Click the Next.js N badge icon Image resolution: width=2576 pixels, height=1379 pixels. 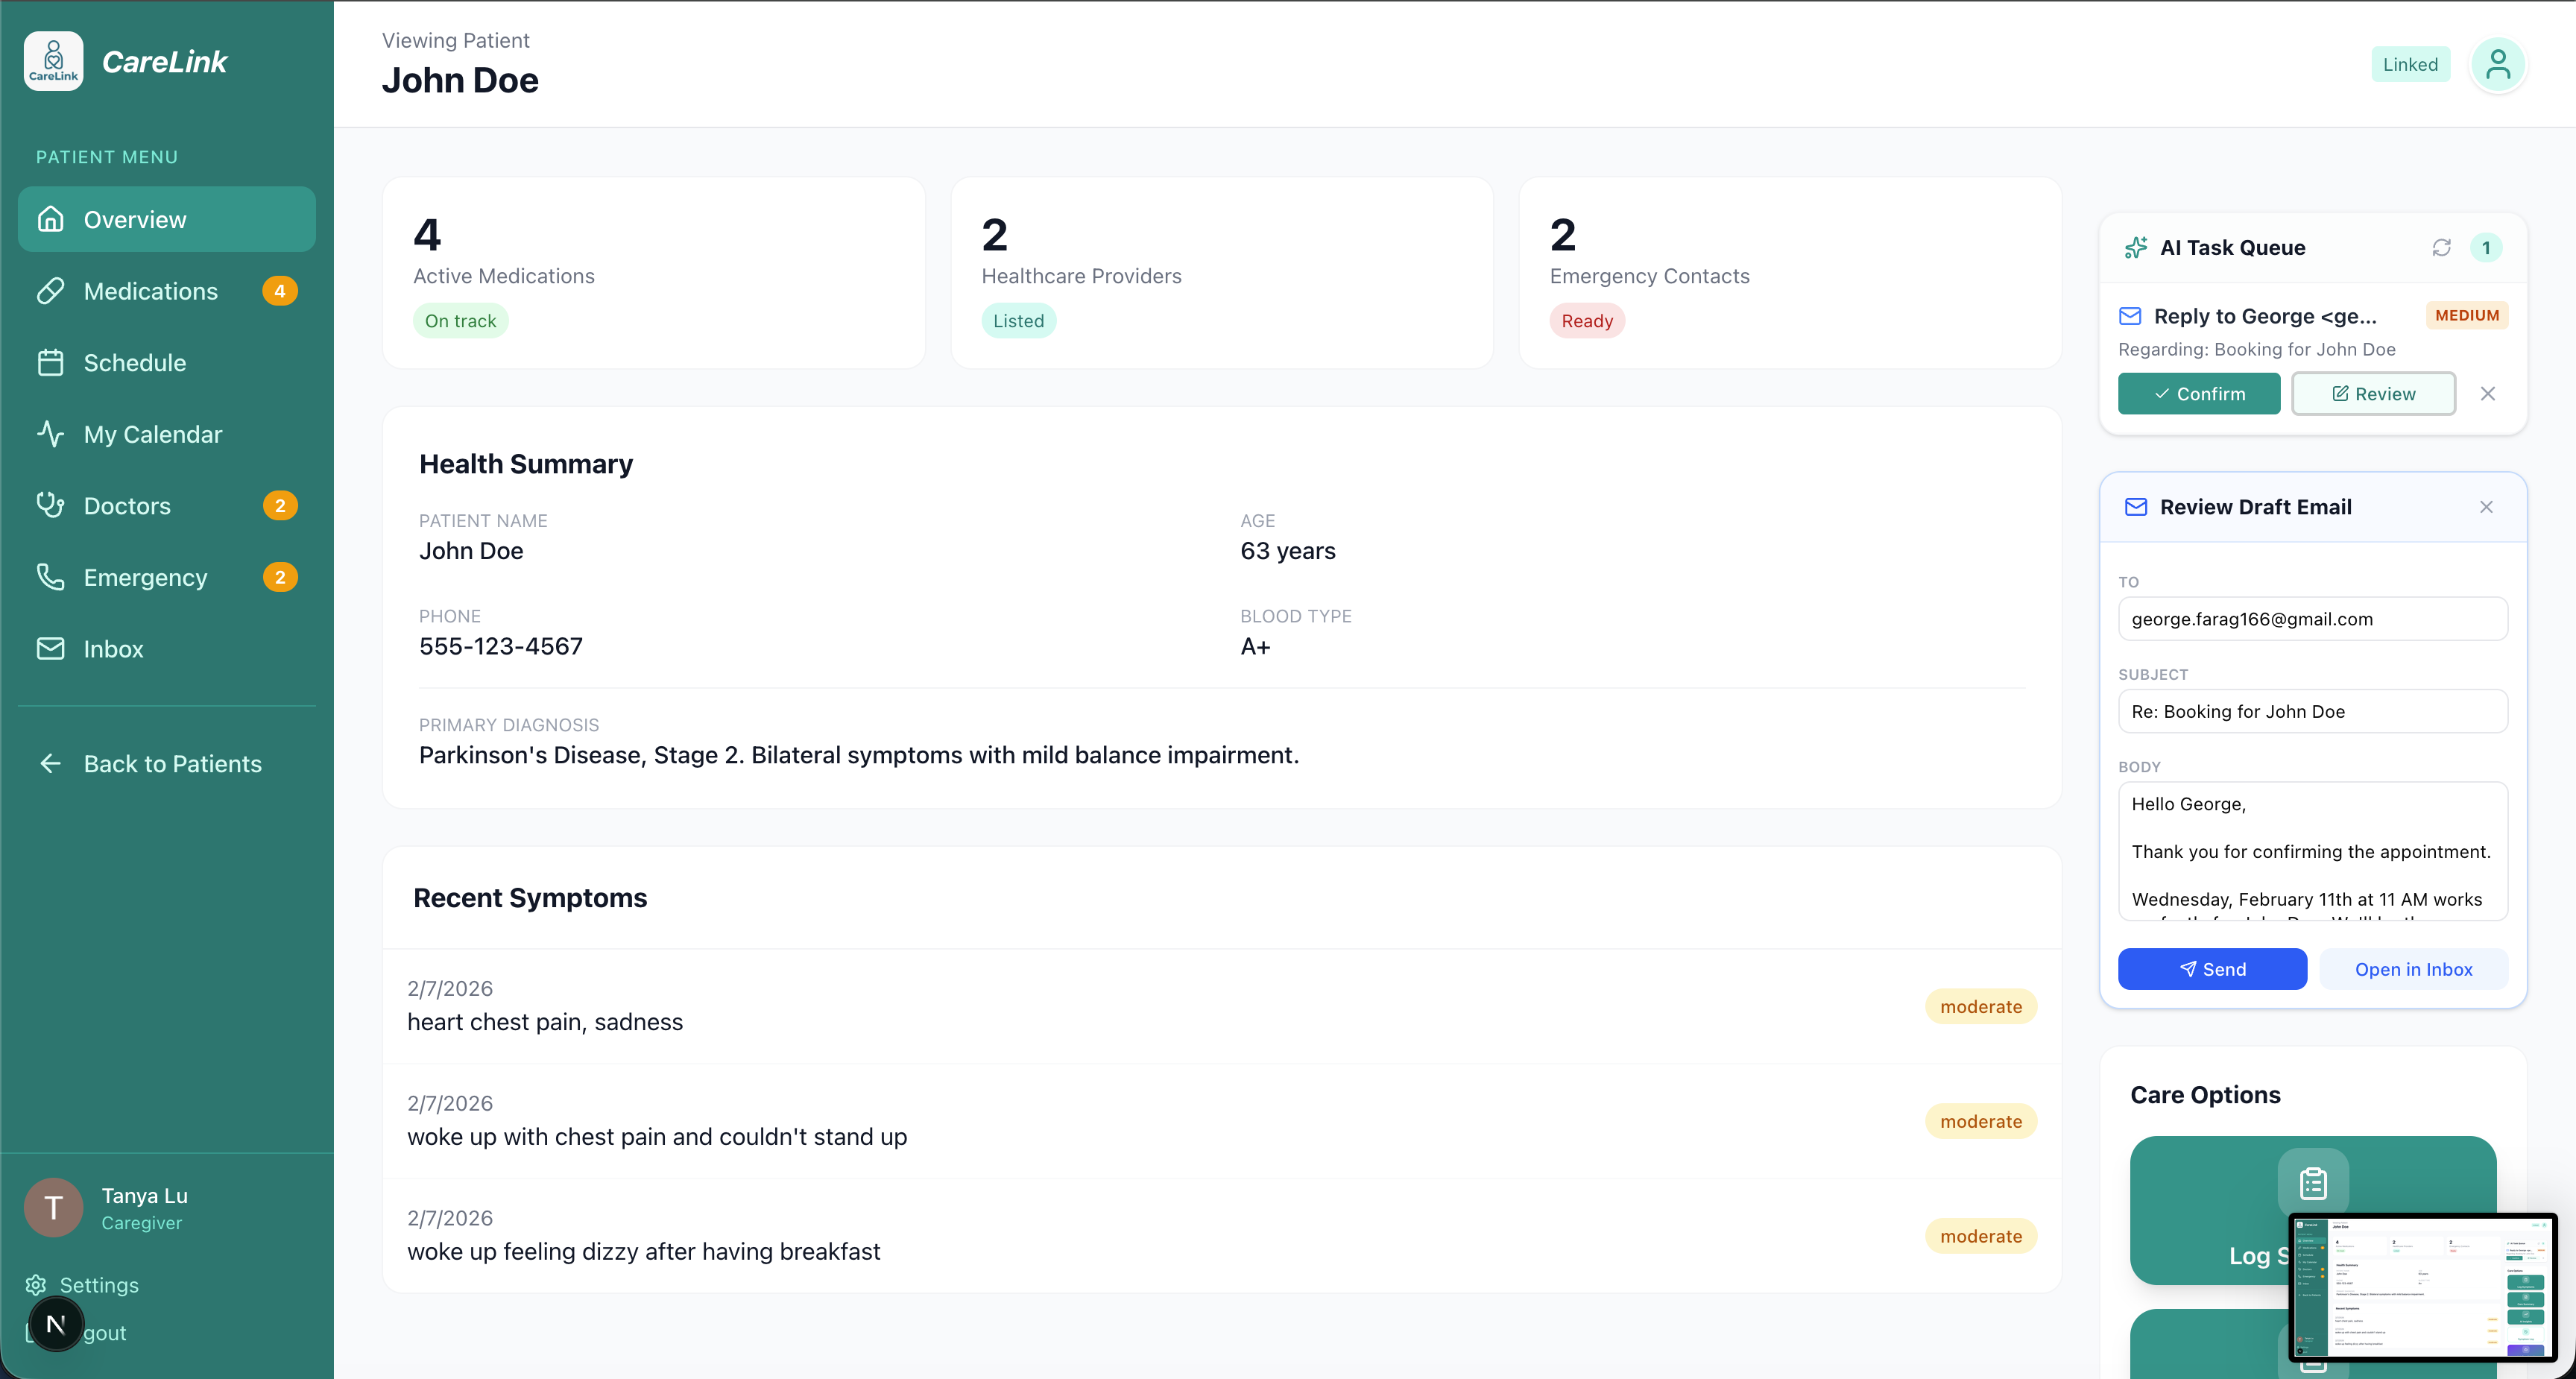pos(56,1324)
